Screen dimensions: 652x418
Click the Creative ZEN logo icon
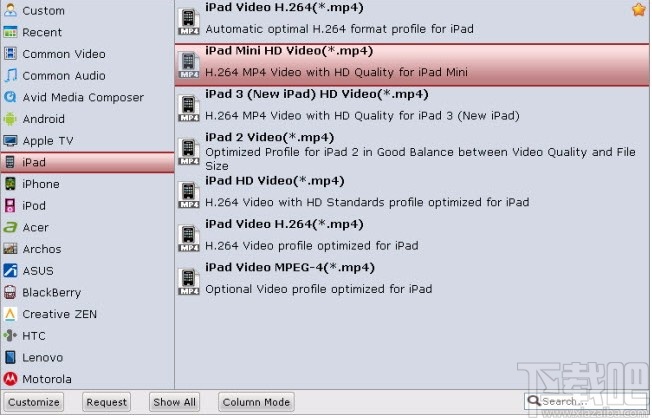click(x=10, y=314)
